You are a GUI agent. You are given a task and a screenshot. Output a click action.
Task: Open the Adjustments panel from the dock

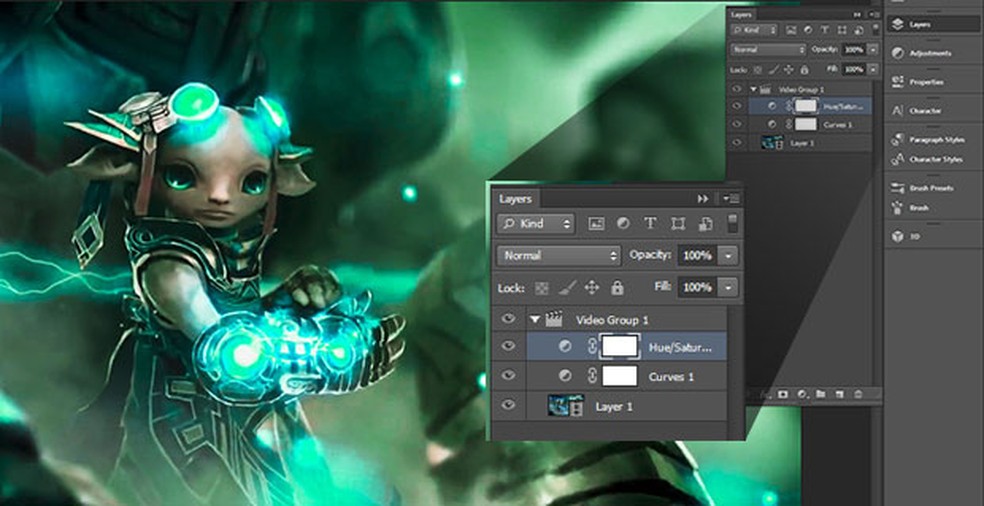pos(933,53)
